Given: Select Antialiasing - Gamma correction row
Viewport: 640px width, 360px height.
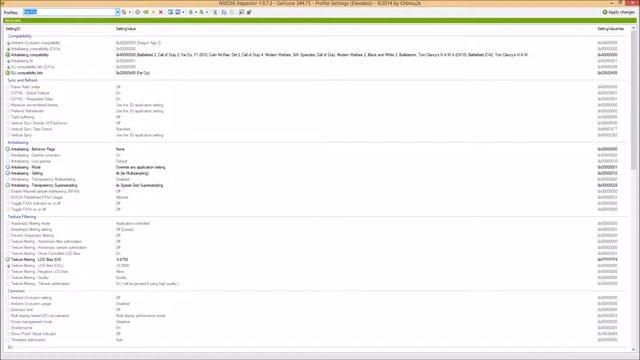Looking at the screenshot, I should (x=316, y=155).
